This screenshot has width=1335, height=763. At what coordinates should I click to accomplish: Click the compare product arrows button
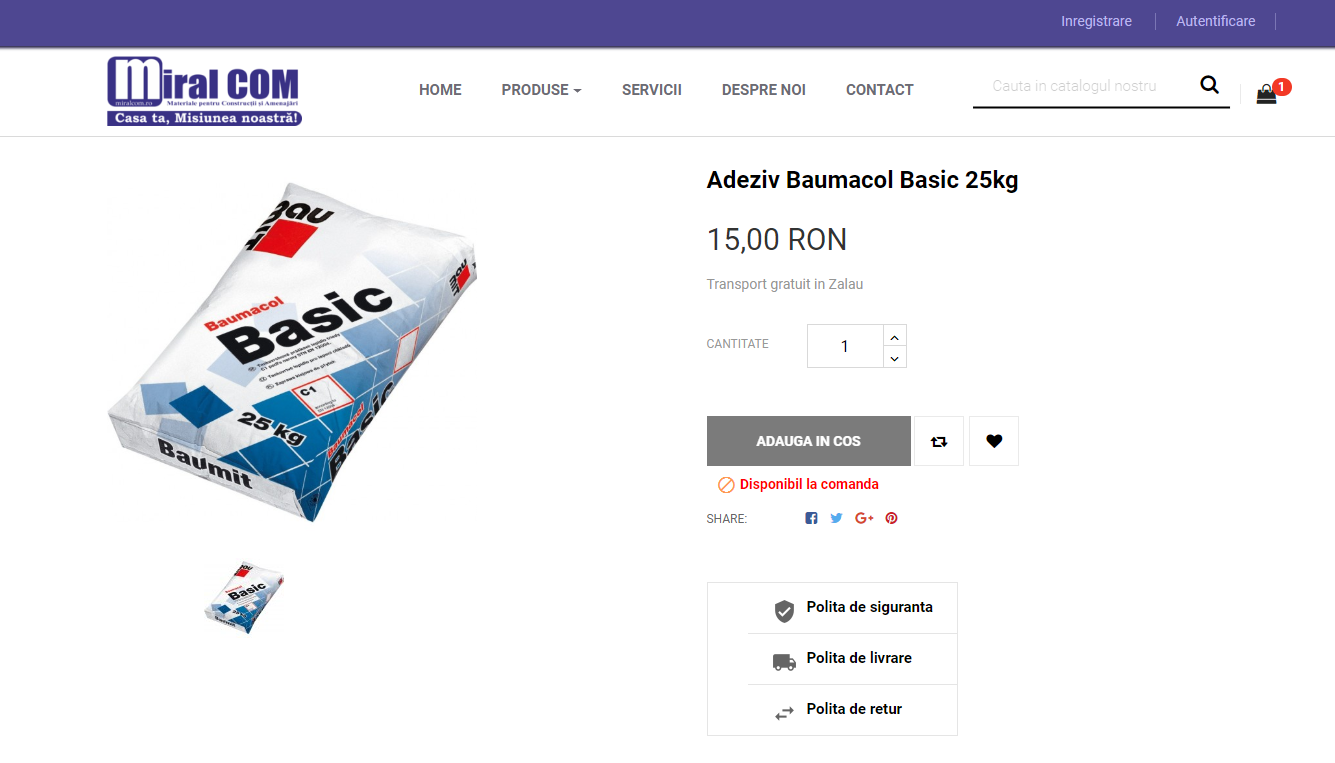[x=939, y=441]
